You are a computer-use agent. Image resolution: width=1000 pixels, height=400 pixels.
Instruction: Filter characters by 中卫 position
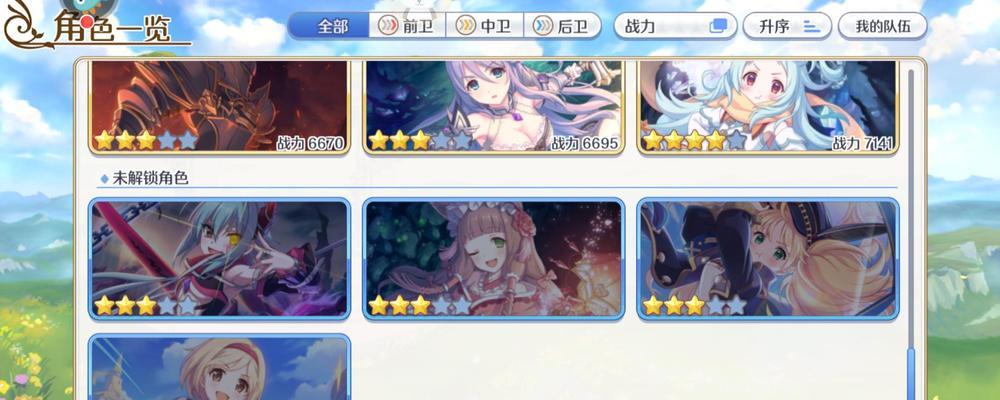click(485, 26)
